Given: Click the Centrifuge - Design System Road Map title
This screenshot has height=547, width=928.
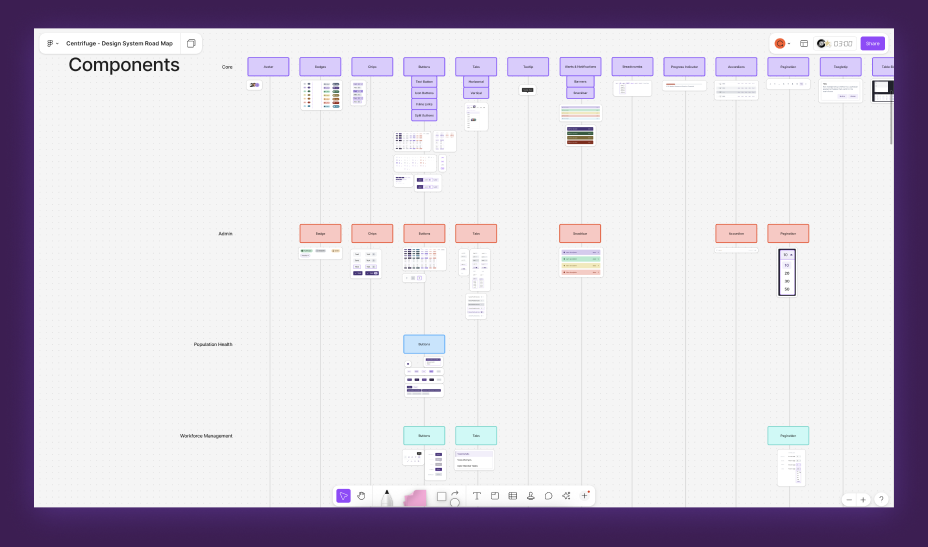Looking at the screenshot, I should point(120,43).
